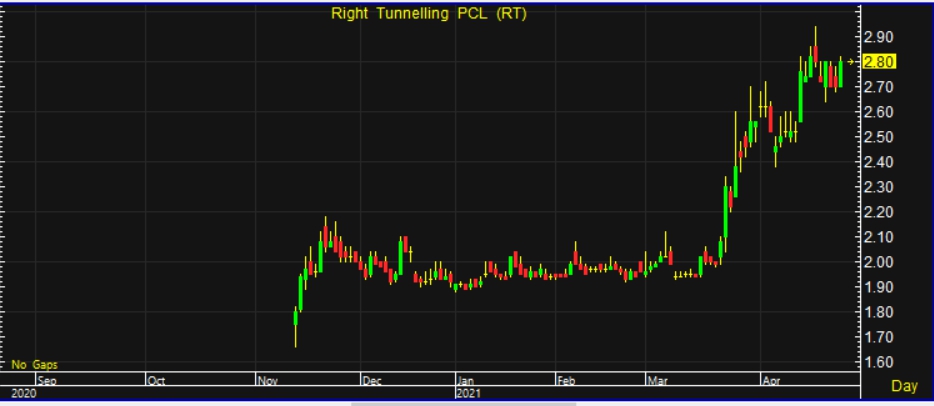Click the Day timeframe label
This screenshot has width=934, height=406.
click(903, 386)
